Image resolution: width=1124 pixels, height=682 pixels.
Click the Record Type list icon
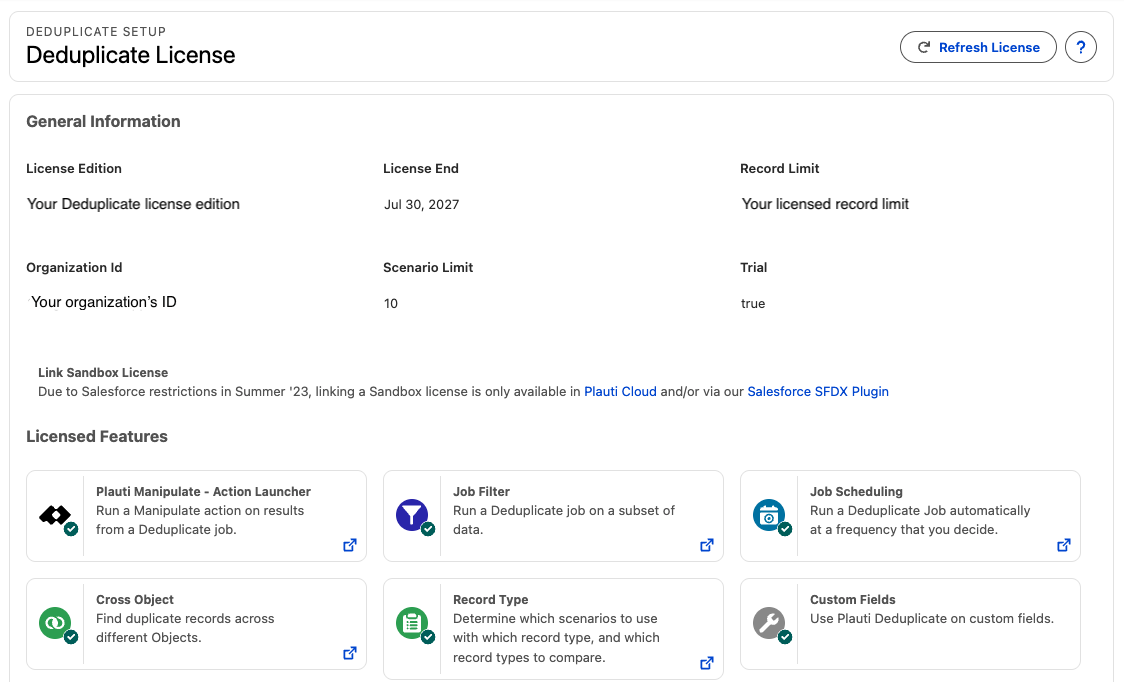point(411,622)
